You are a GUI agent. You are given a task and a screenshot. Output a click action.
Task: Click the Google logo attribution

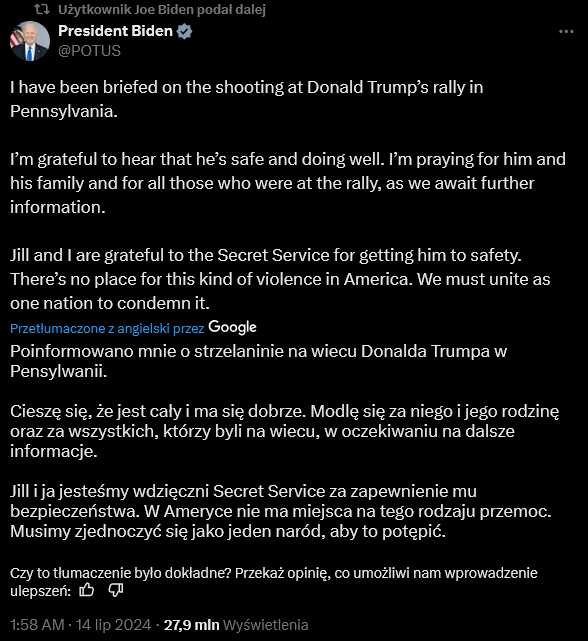pyautogui.click(x=232, y=327)
